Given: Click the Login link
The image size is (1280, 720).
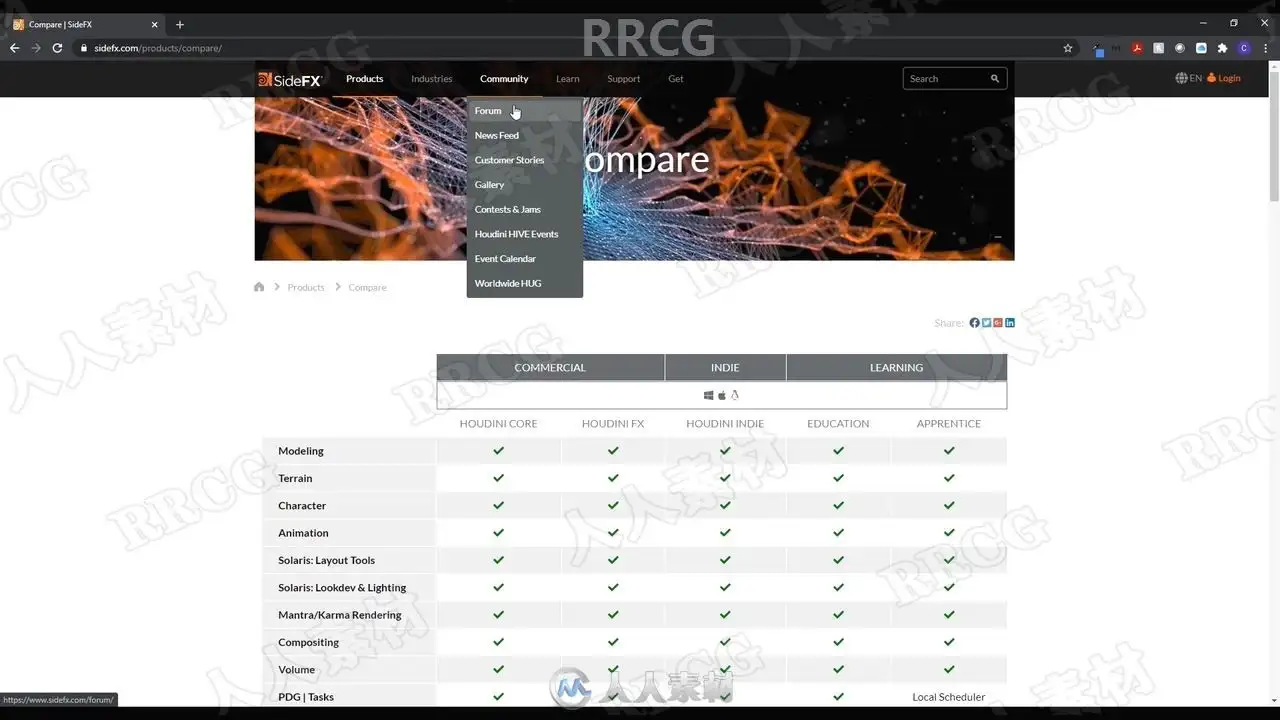Looking at the screenshot, I should click(x=1224, y=78).
